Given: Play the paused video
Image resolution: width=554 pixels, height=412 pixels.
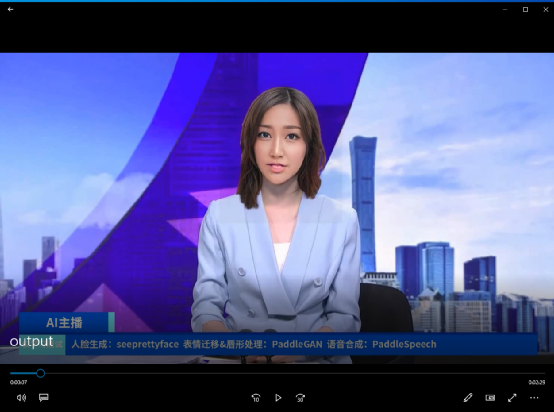Looking at the screenshot, I should point(278,398).
